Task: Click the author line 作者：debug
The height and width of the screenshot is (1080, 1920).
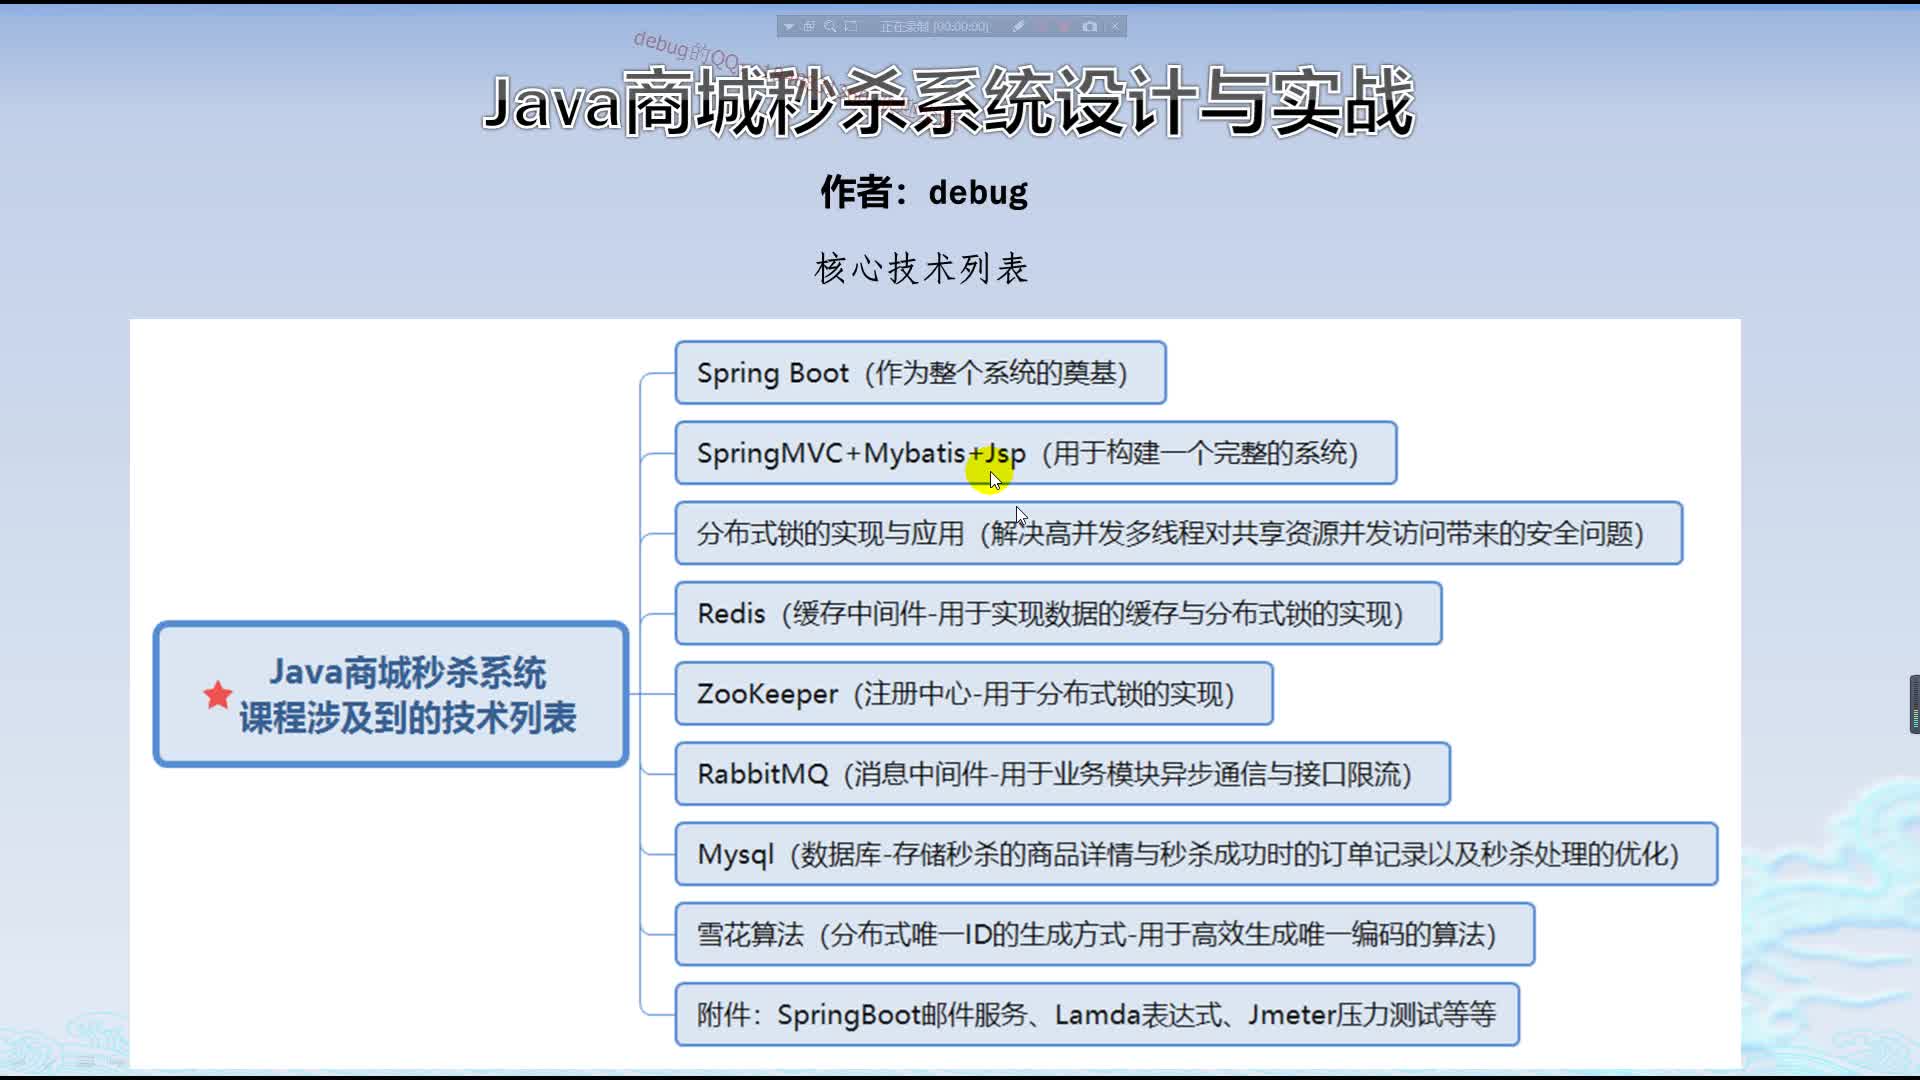Action: pyautogui.click(x=924, y=192)
